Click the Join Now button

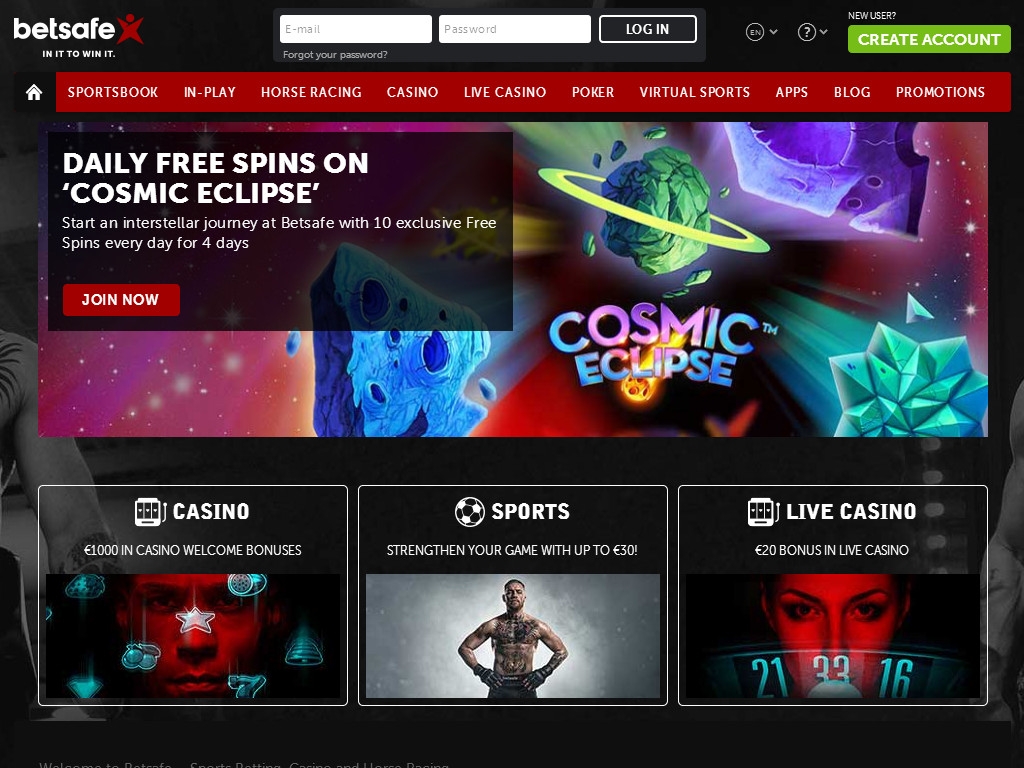(121, 300)
